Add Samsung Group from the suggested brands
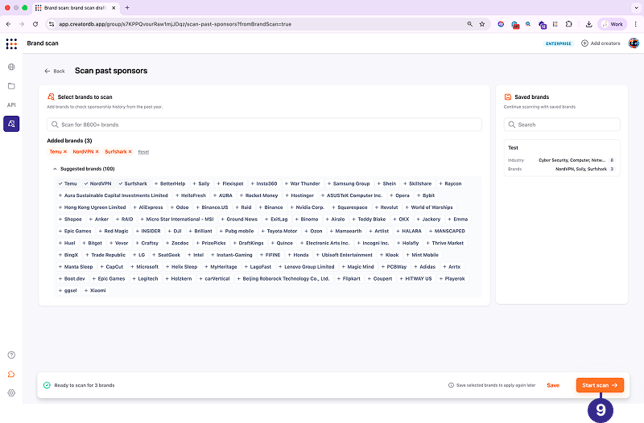 pyautogui.click(x=348, y=183)
